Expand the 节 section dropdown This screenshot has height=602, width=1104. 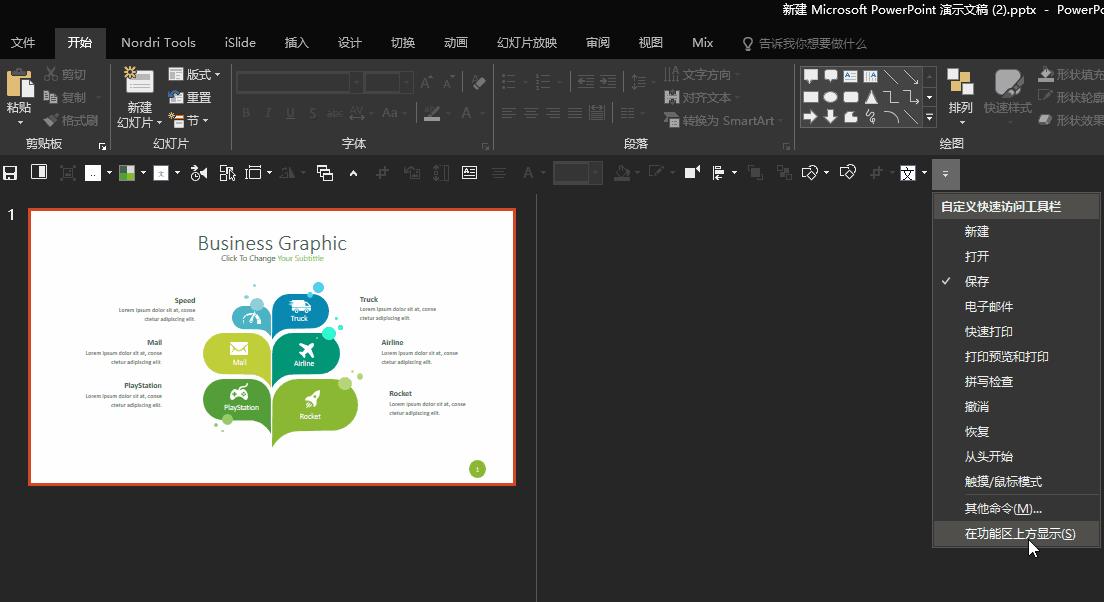pyautogui.click(x=189, y=121)
